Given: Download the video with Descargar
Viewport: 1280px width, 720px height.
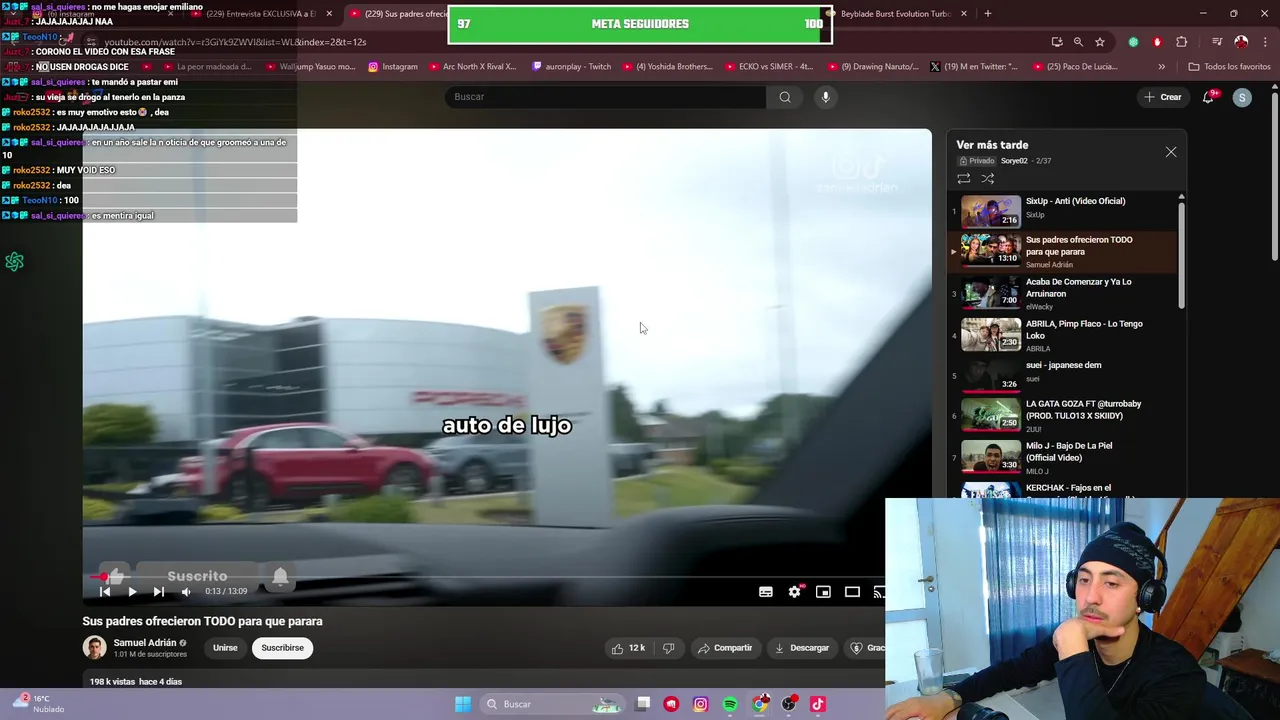Looking at the screenshot, I should [802, 648].
